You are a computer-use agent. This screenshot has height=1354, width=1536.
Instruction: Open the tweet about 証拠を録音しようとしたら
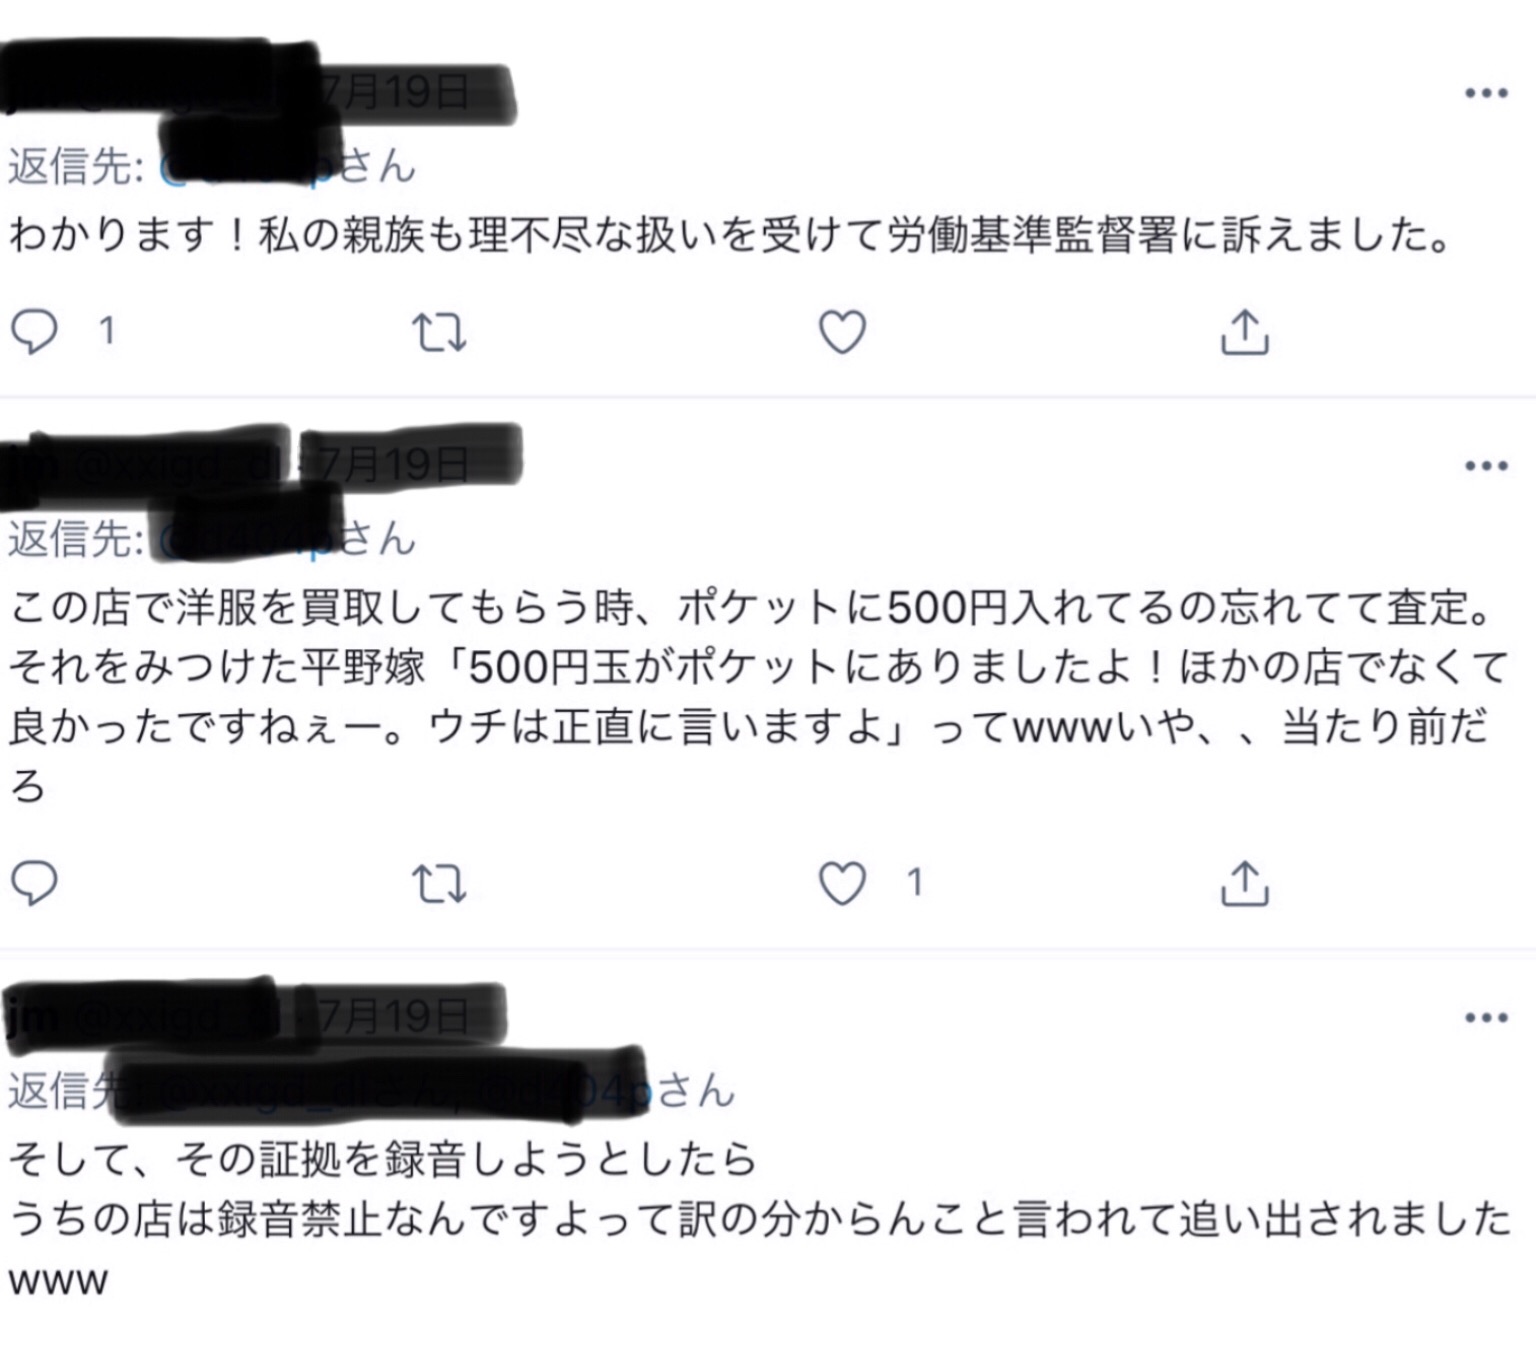pyautogui.click(x=760, y=1219)
